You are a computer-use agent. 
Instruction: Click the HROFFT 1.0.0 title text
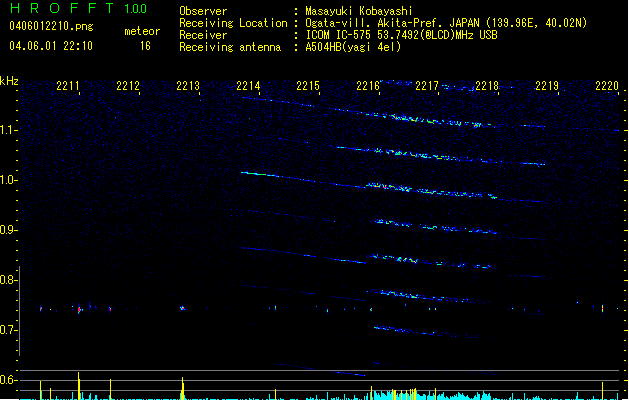[x=79, y=8]
